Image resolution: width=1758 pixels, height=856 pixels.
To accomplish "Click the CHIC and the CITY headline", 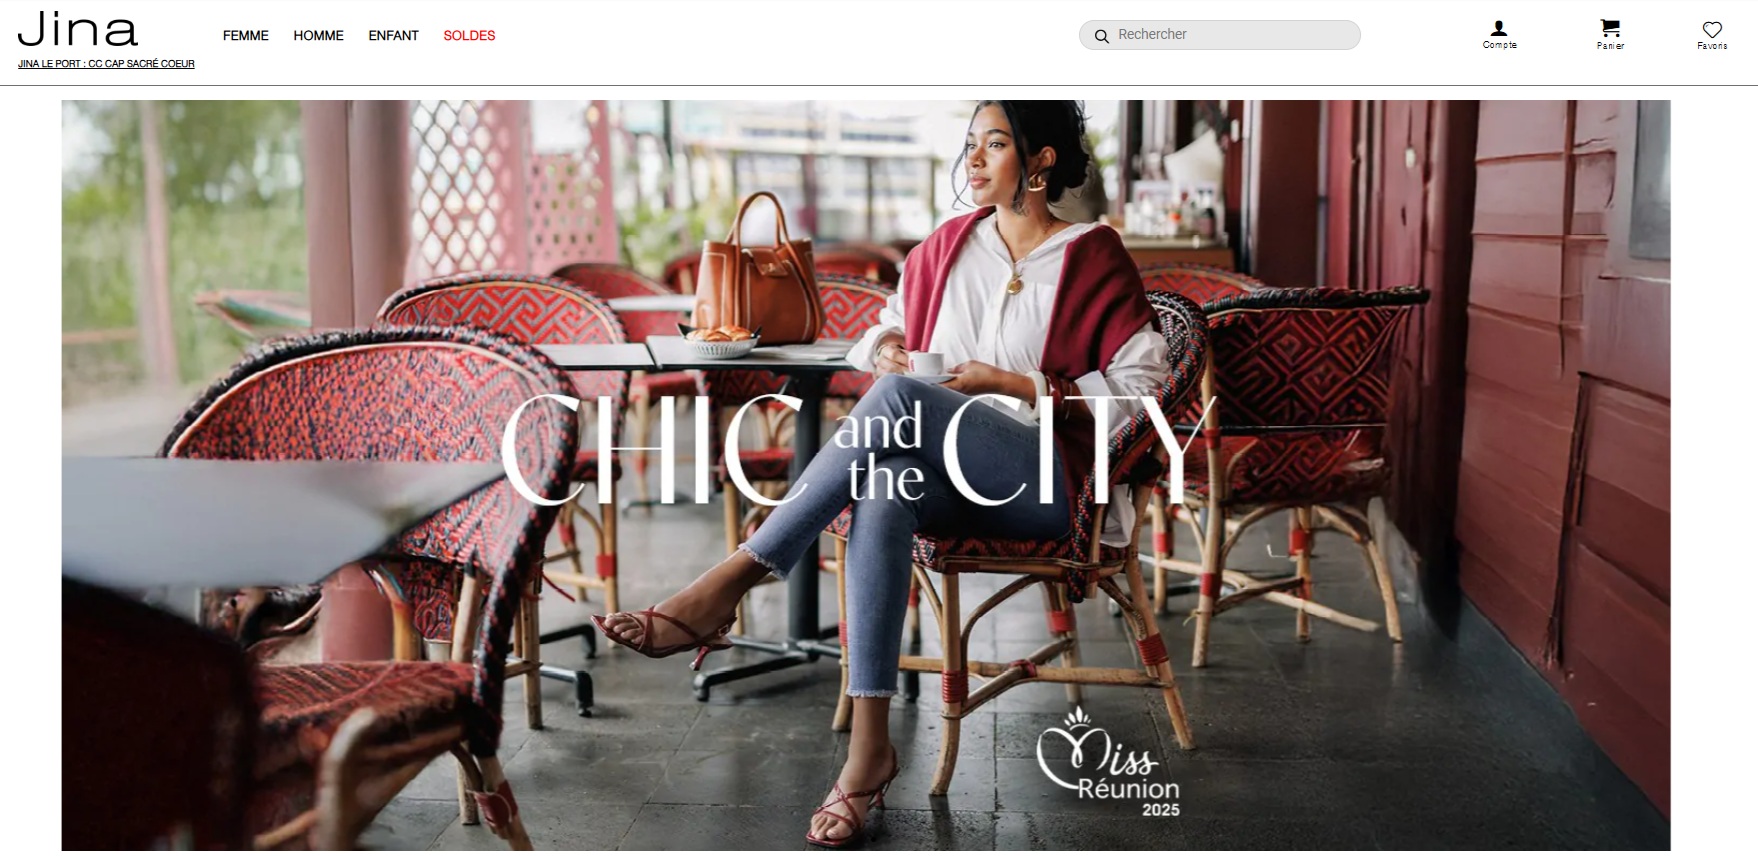I will tap(858, 450).
